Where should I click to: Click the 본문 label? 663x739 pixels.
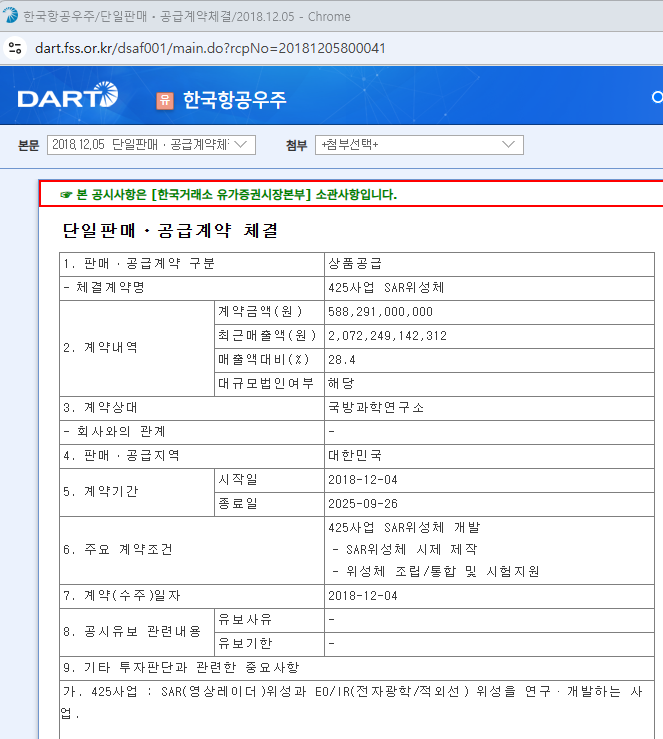(x=28, y=146)
